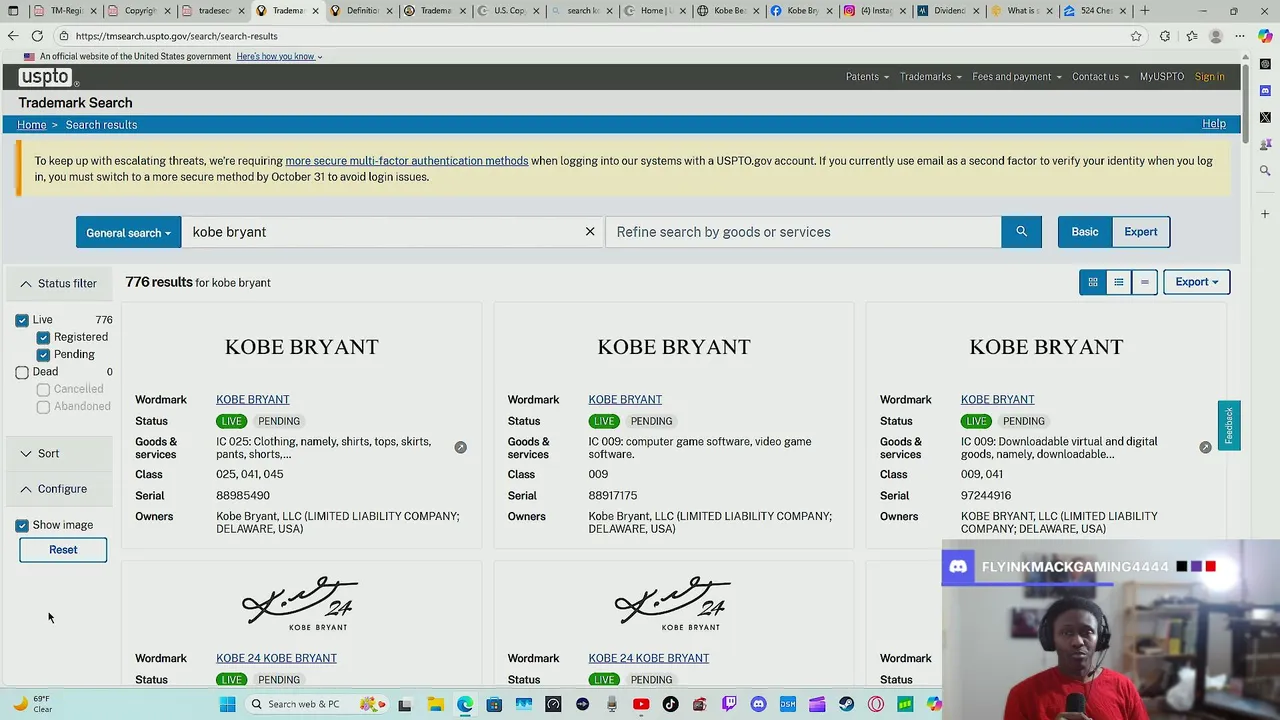Open Contact us menu
The width and height of the screenshot is (1280, 720).
pyautogui.click(x=1100, y=77)
